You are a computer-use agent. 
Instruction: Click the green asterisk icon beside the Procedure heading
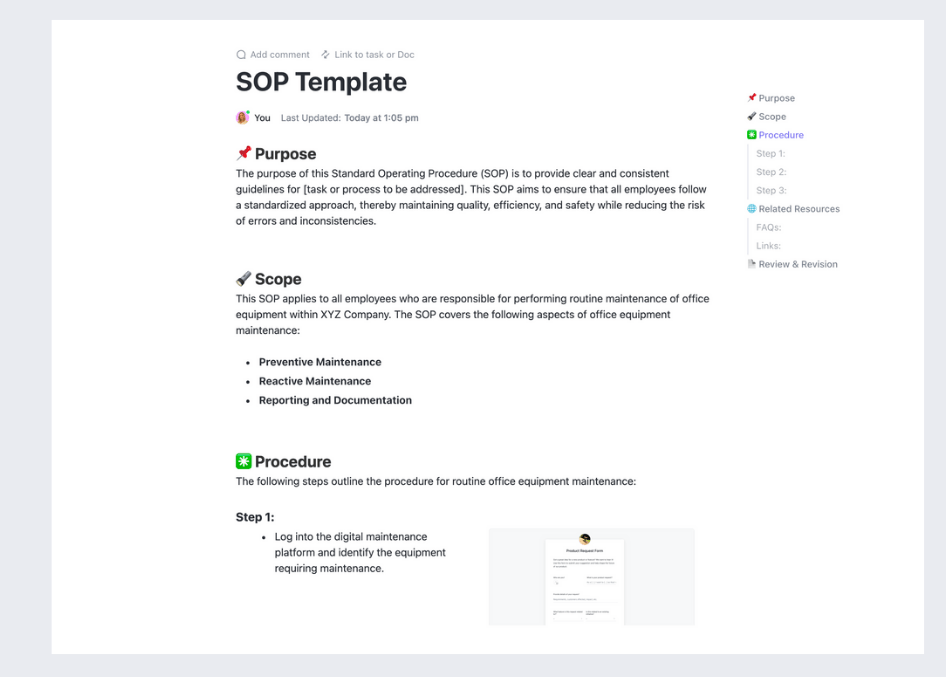click(243, 462)
